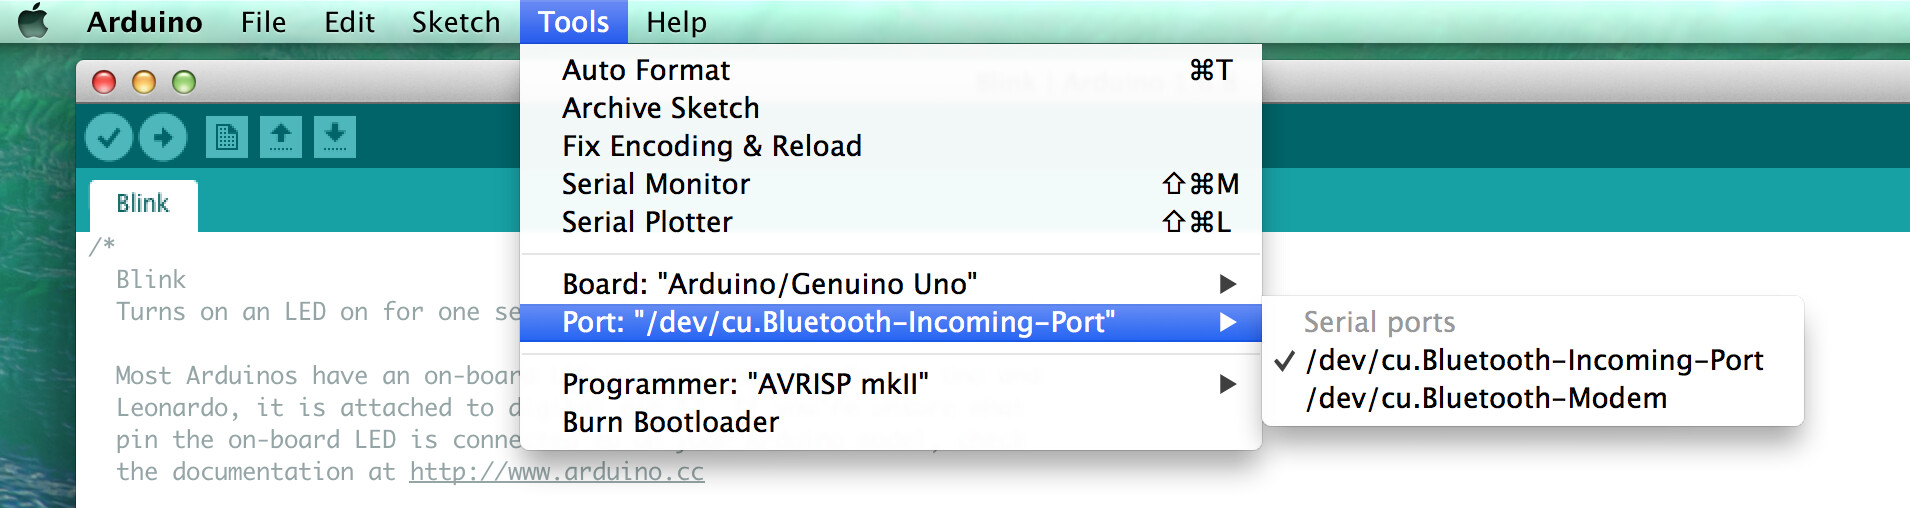This screenshot has height=508, width=1910.
Task: Click the Save sketch down-arrow icon
Action: (x=335, y=137)
